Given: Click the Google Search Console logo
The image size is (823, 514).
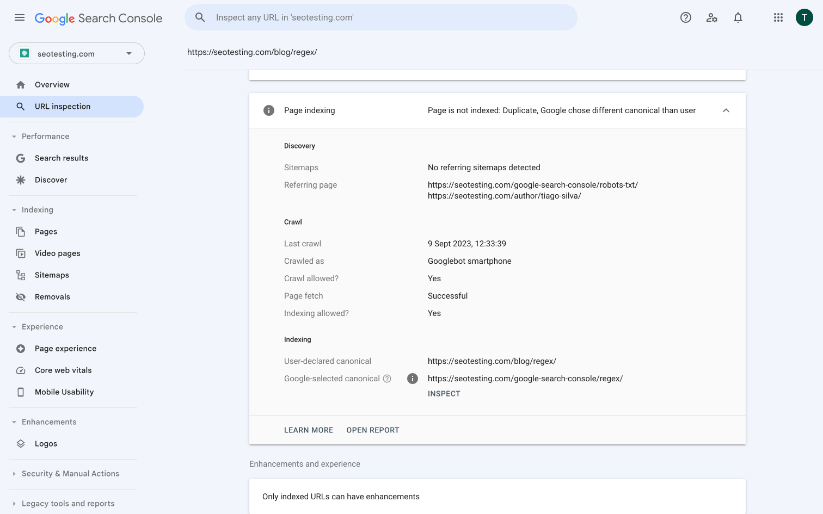Looking at the screenshot, I should (99, 18).
